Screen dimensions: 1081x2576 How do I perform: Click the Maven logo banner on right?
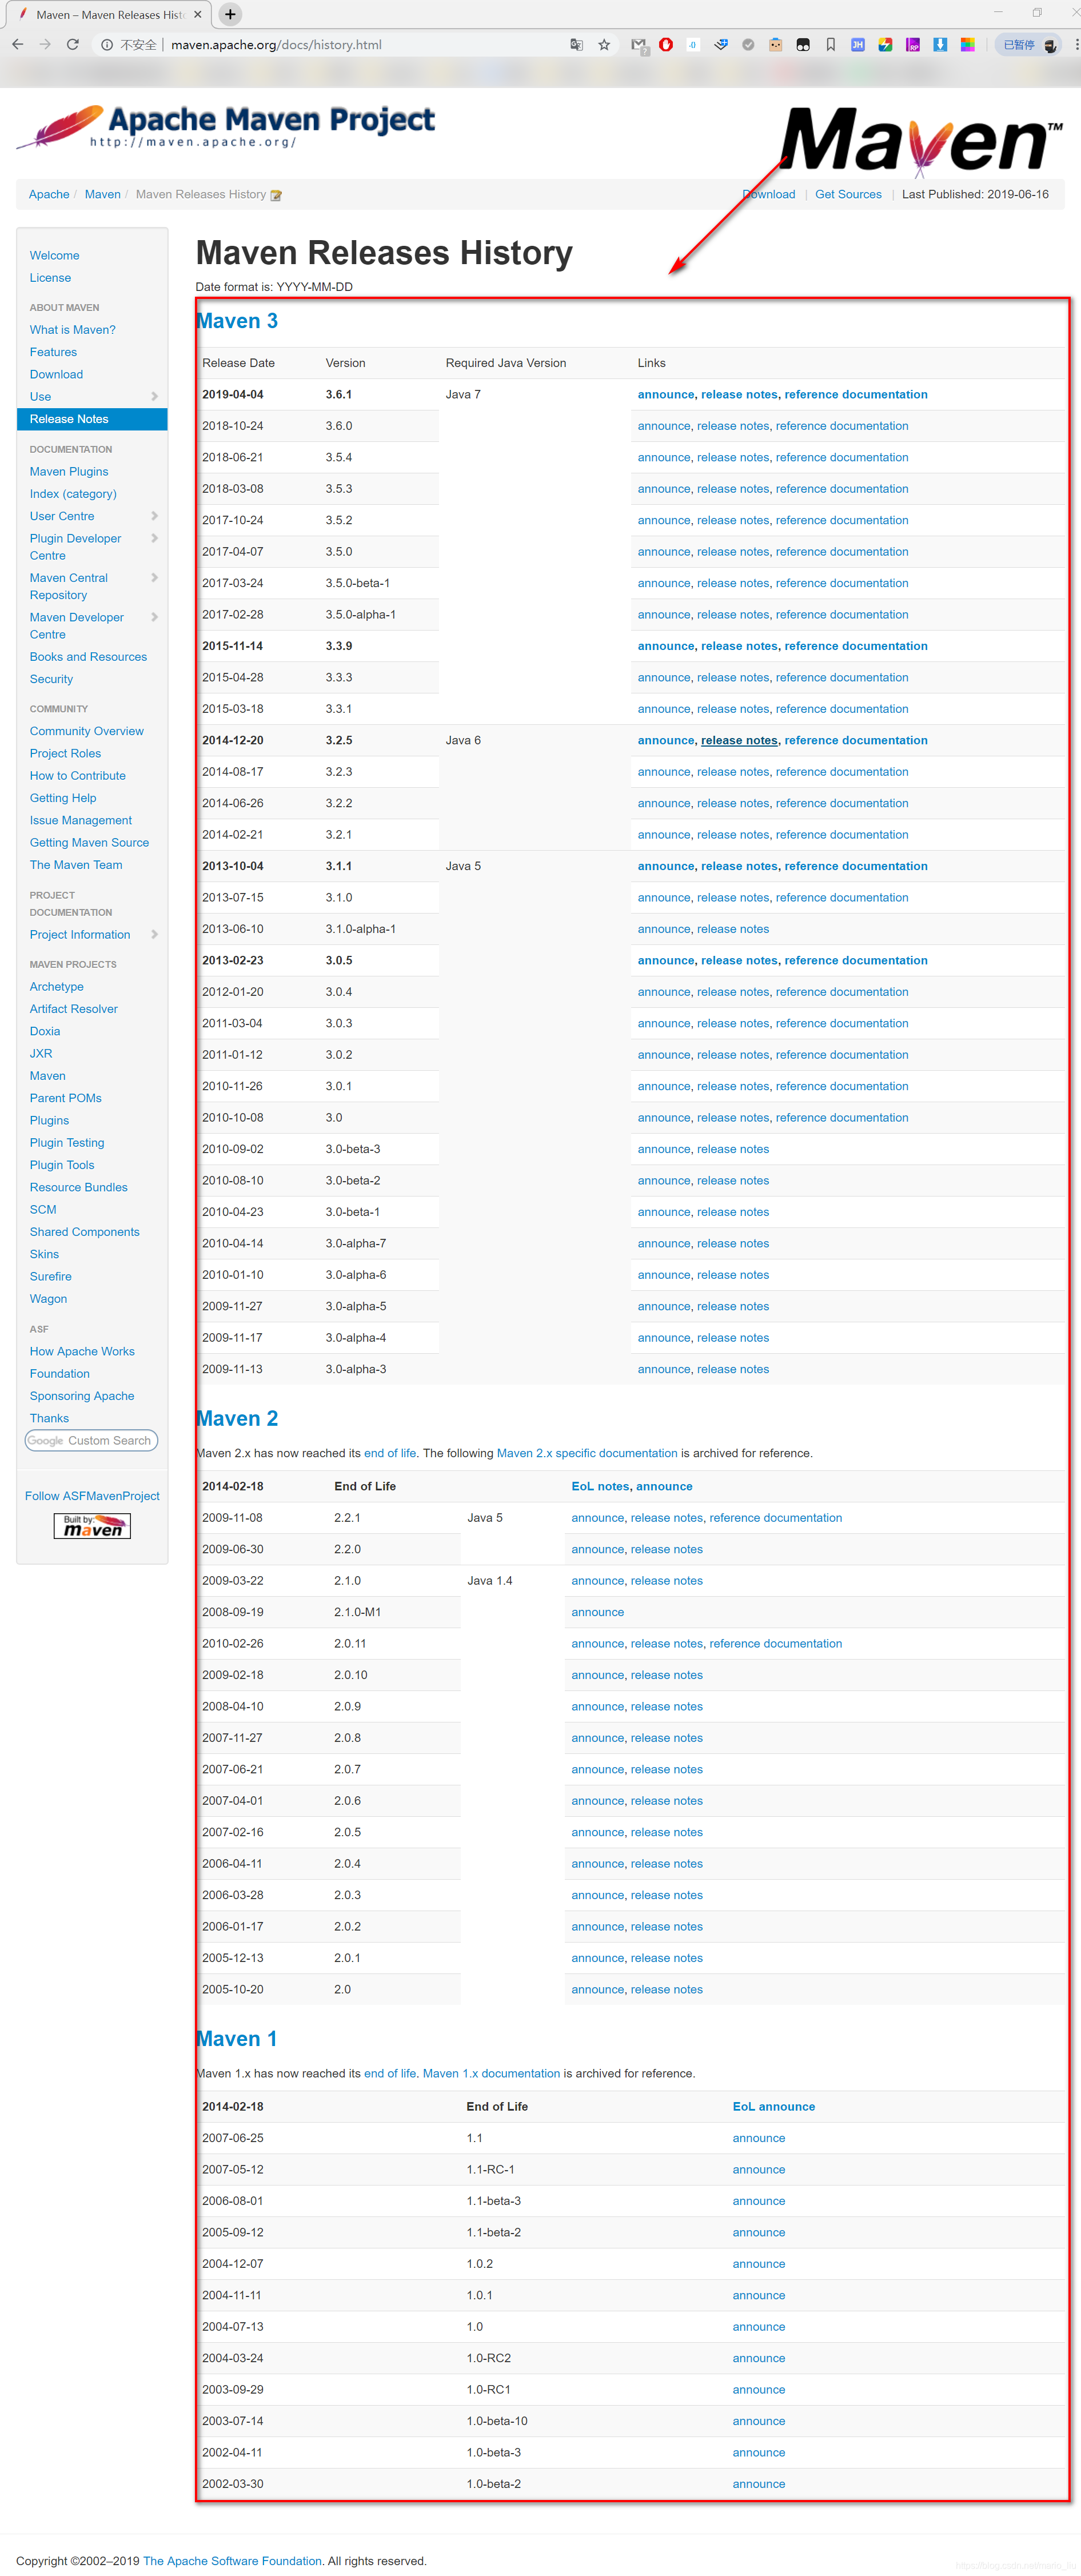[920, 141]
